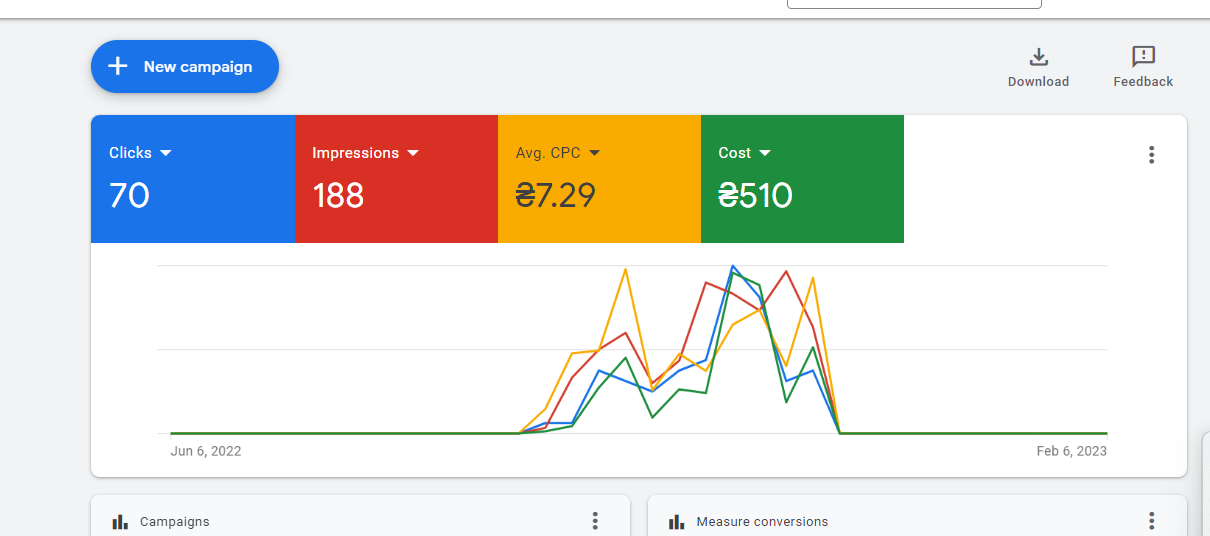This screenshot has height=536, width=1210.
Task: Click the Feb 6, 2023 date label
Action: pyautogui.click(x=1071, y=451)
